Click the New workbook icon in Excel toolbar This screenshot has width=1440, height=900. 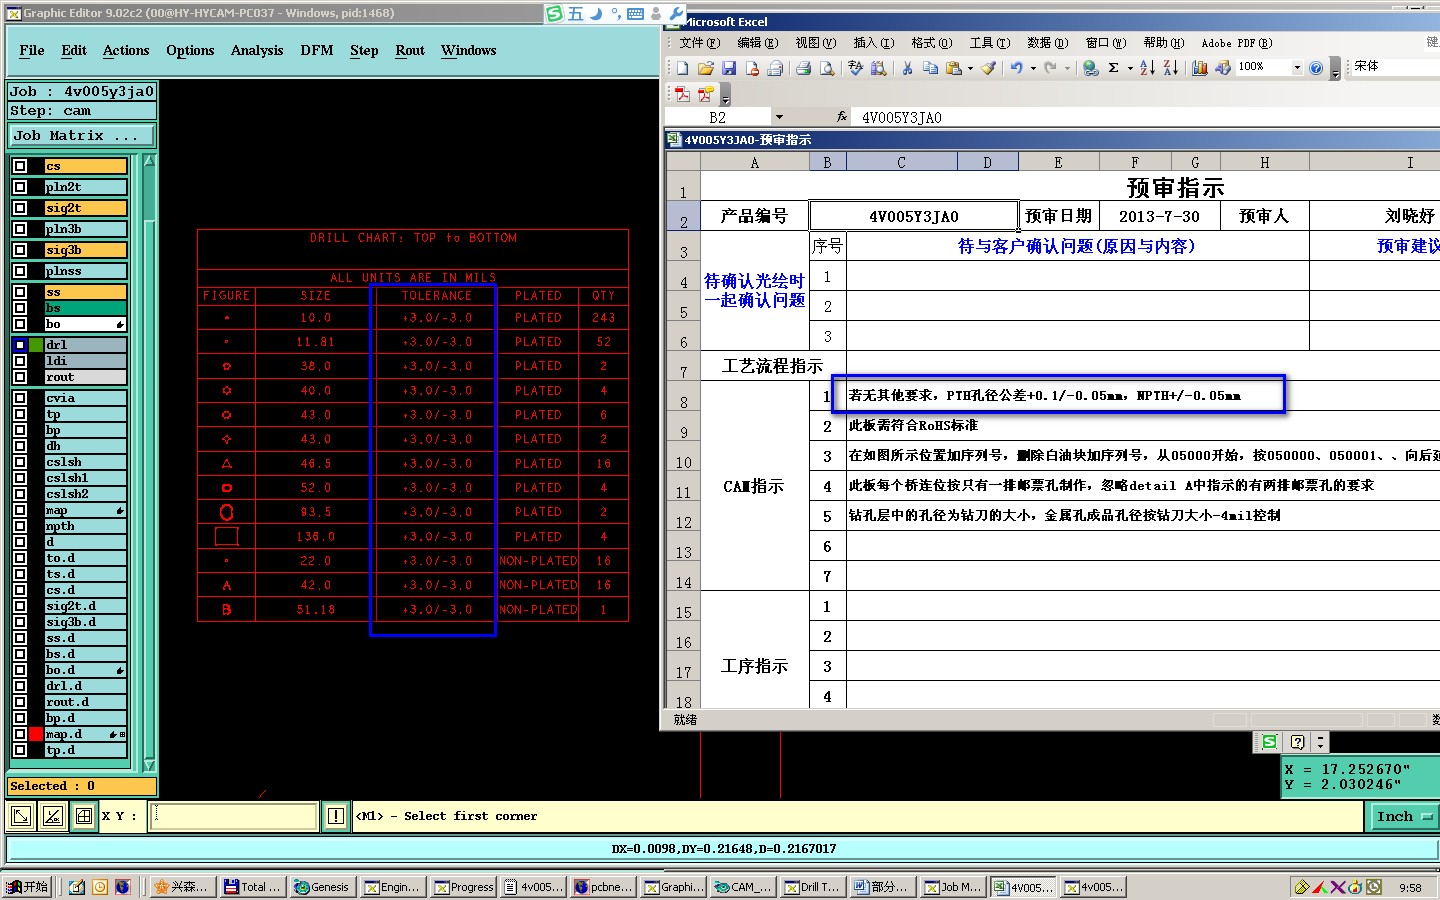[682, 68]
